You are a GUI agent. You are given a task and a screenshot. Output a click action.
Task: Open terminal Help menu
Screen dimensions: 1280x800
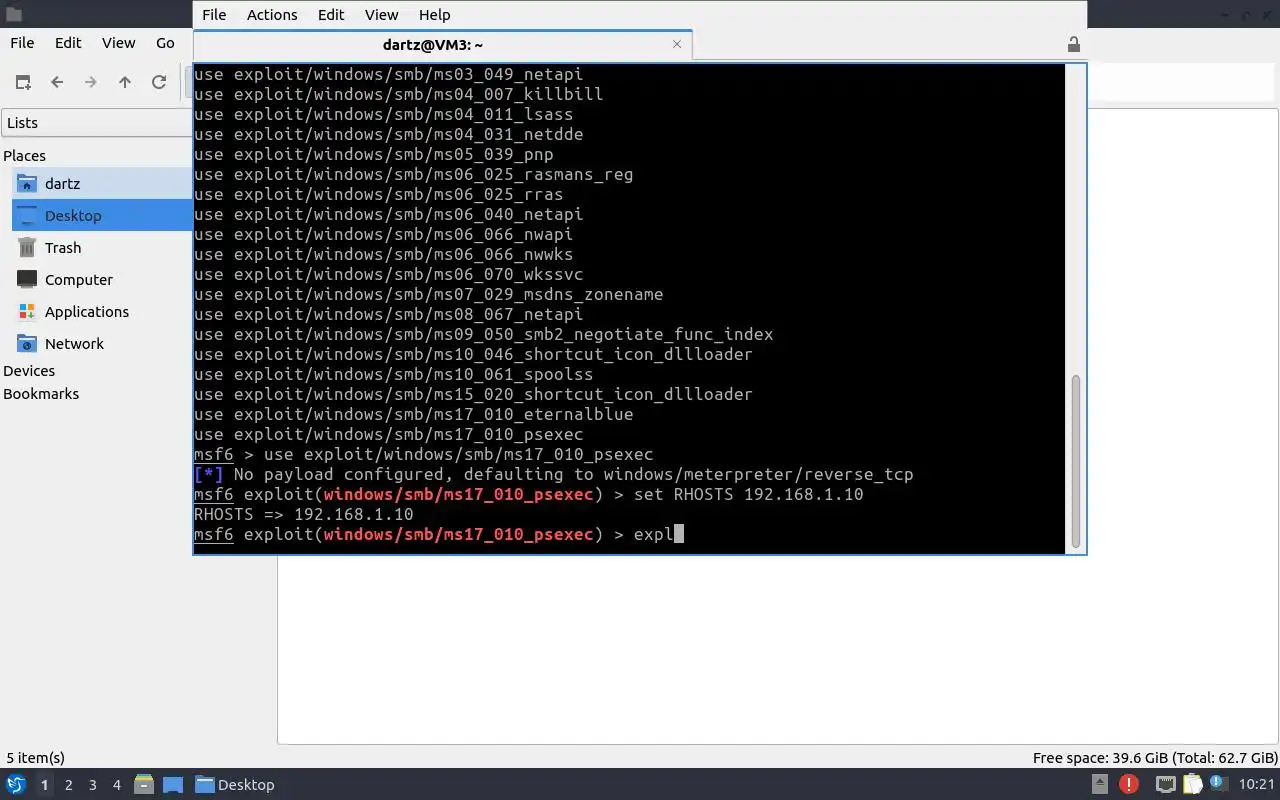[434, 15]
